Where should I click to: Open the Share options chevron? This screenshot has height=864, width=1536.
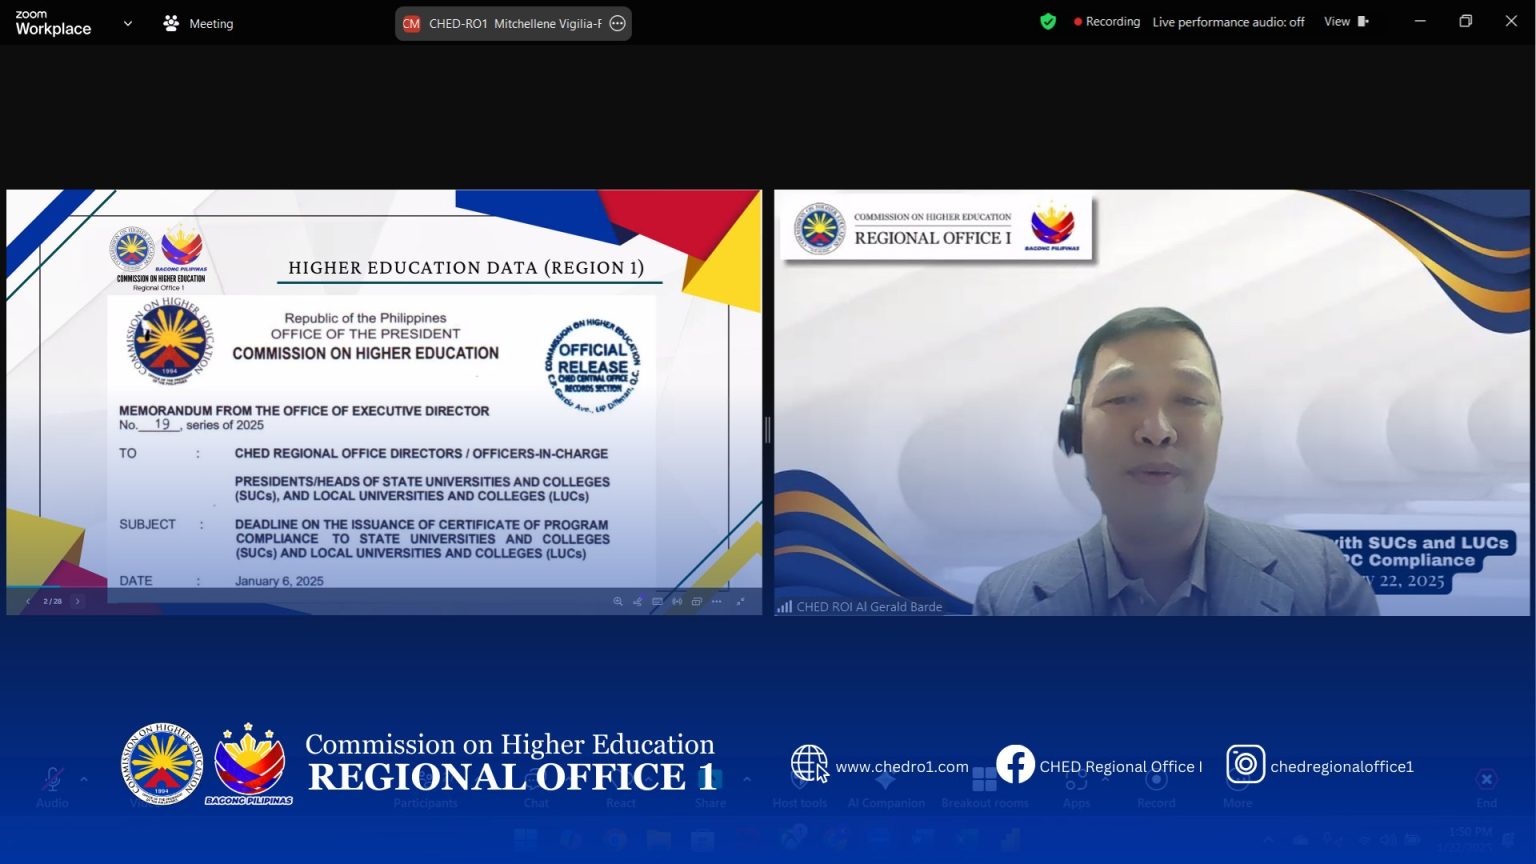[747, 781]
